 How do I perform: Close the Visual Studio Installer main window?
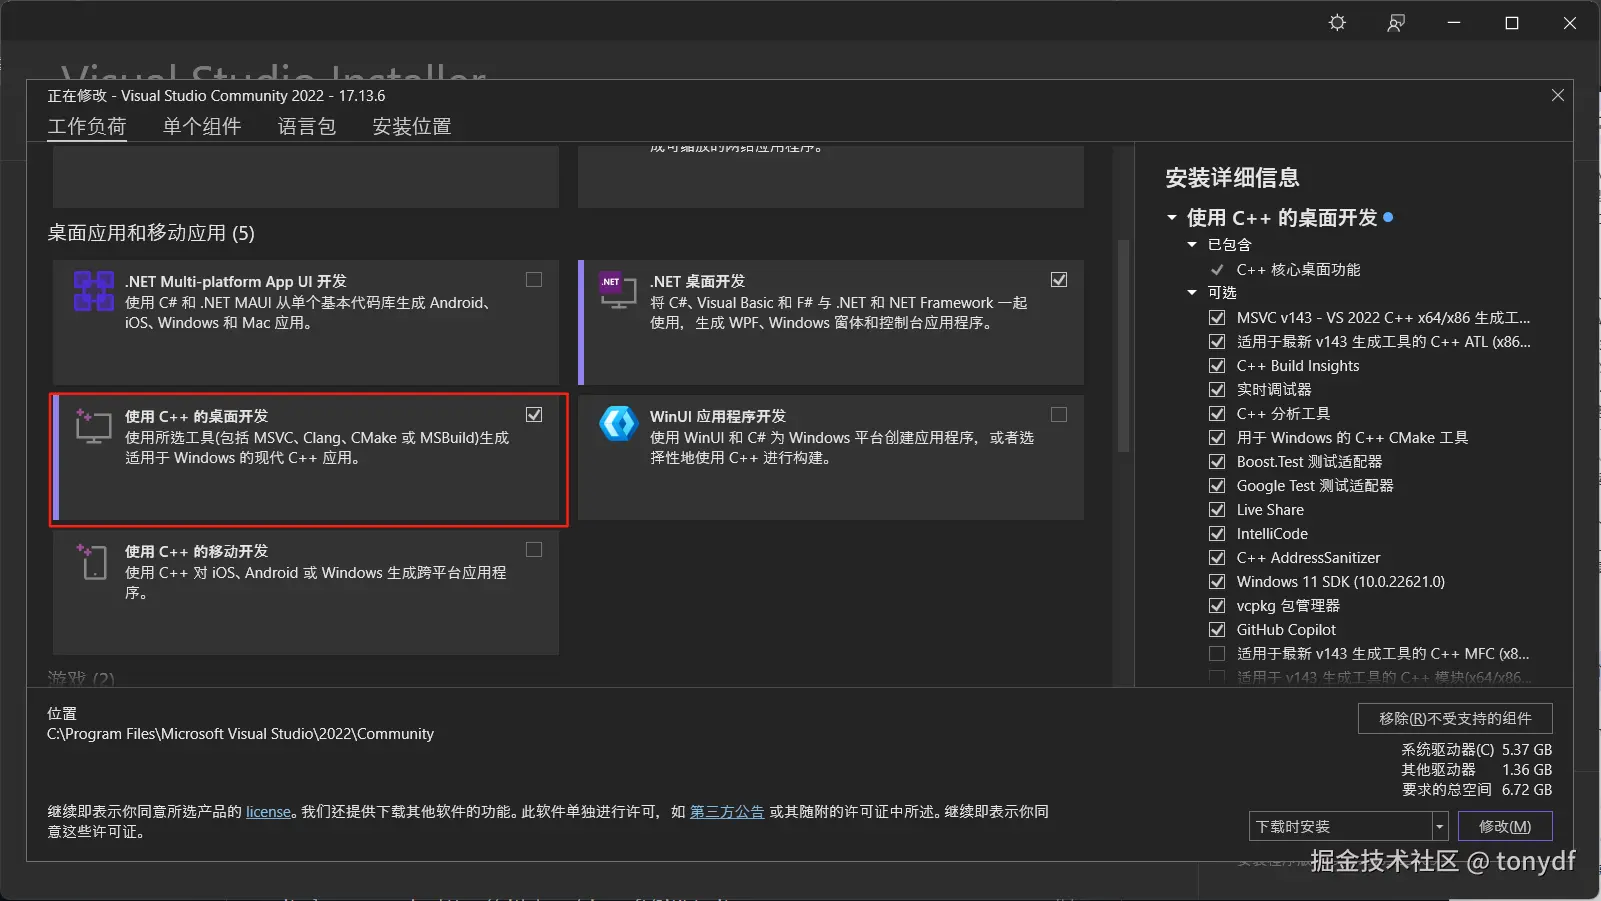pos(1570,23)
